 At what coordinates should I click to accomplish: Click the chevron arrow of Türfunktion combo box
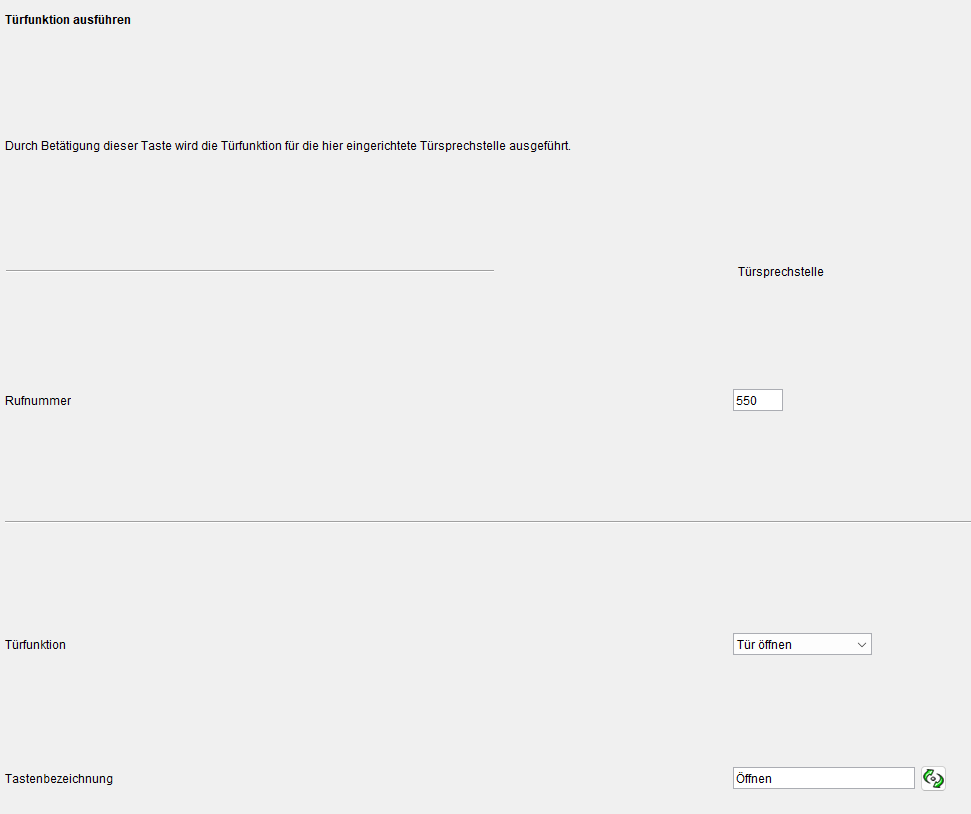[x=862, y=645]
